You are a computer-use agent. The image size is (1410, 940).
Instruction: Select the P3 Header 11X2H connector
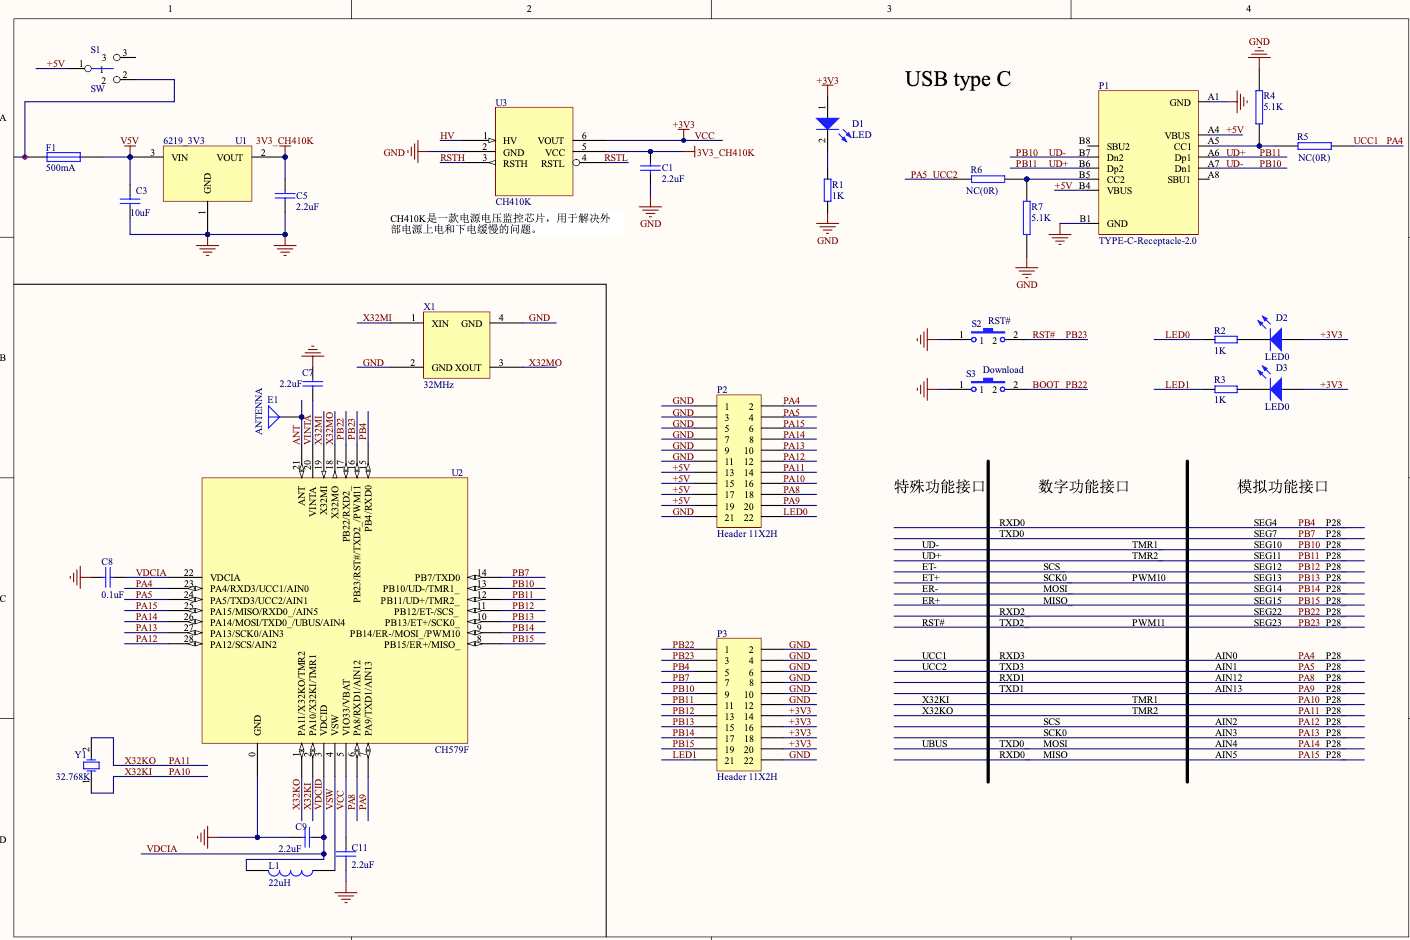click(x=739, y=704)
